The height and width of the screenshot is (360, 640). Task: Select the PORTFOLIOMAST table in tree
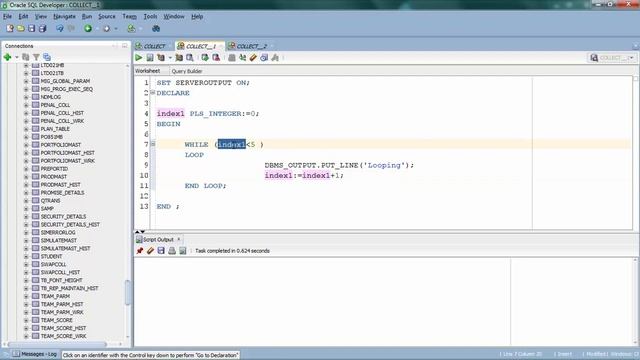(x=60, y=145)
